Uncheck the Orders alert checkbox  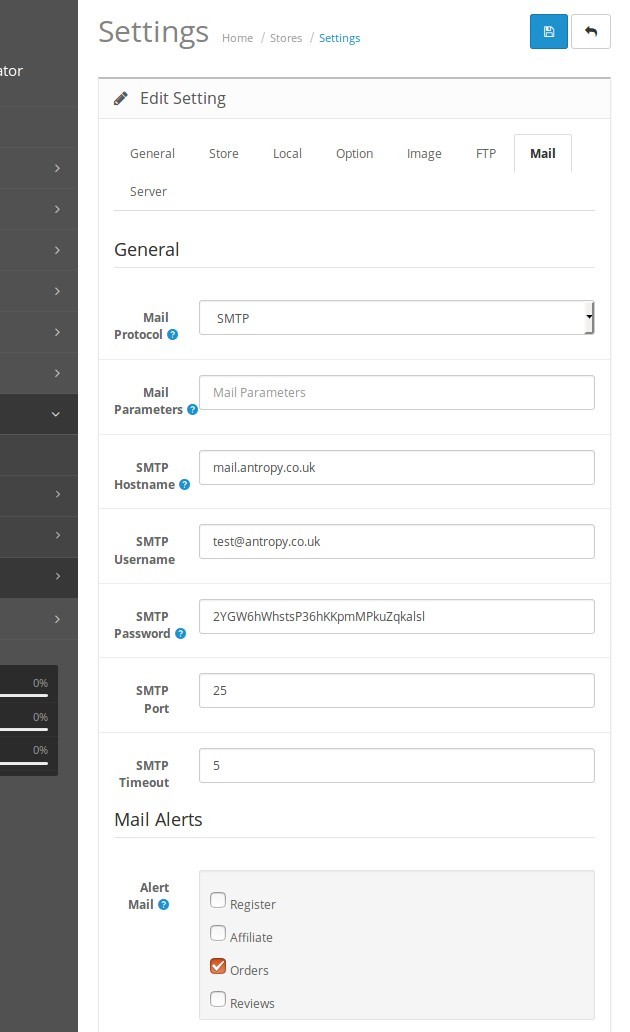[218, 965]
